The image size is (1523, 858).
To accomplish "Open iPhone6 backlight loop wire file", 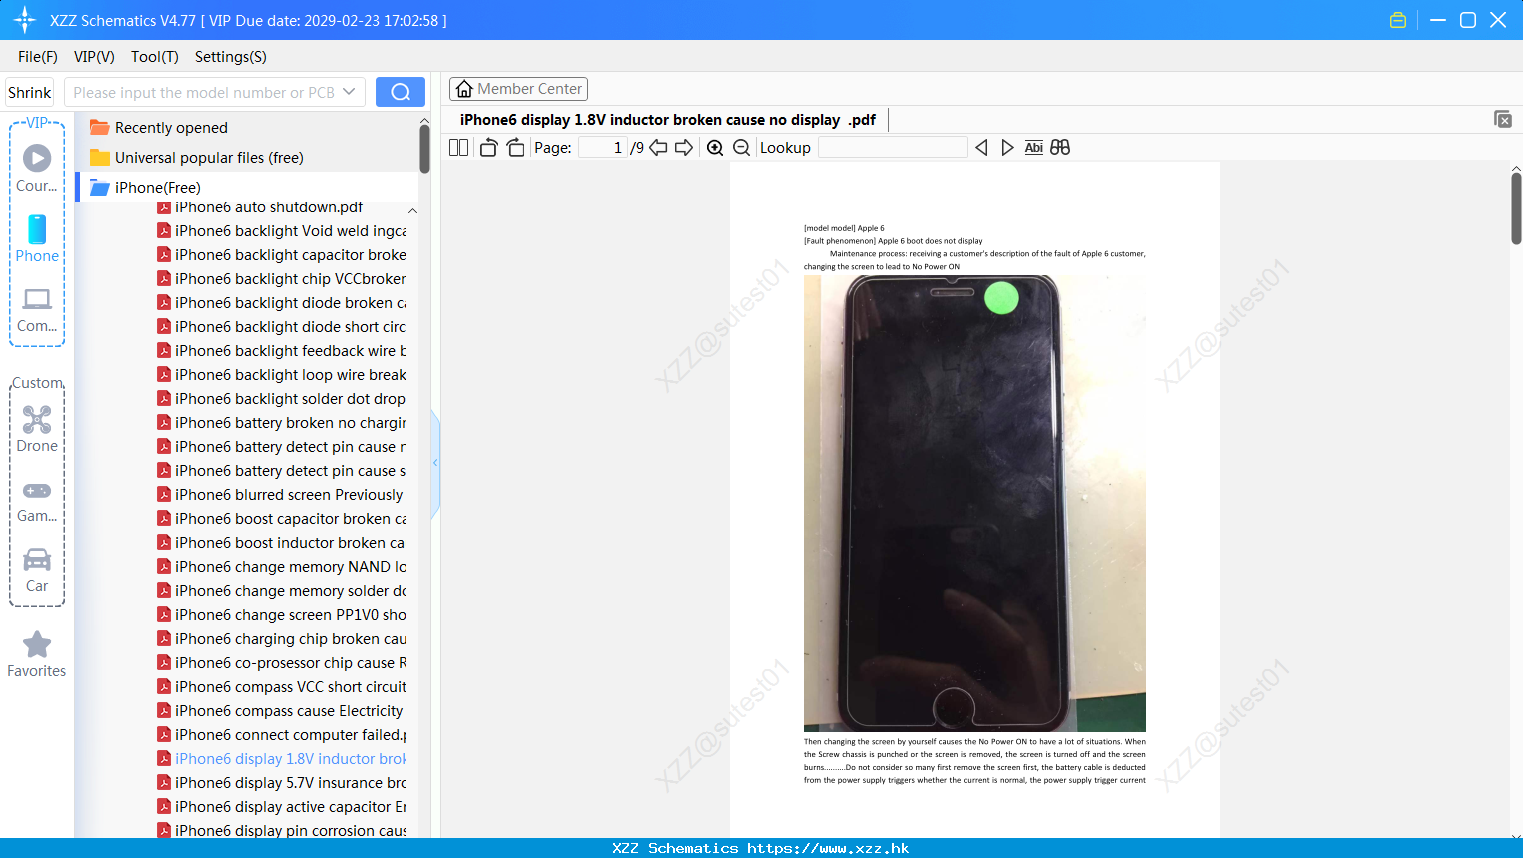I will [282, 375].
